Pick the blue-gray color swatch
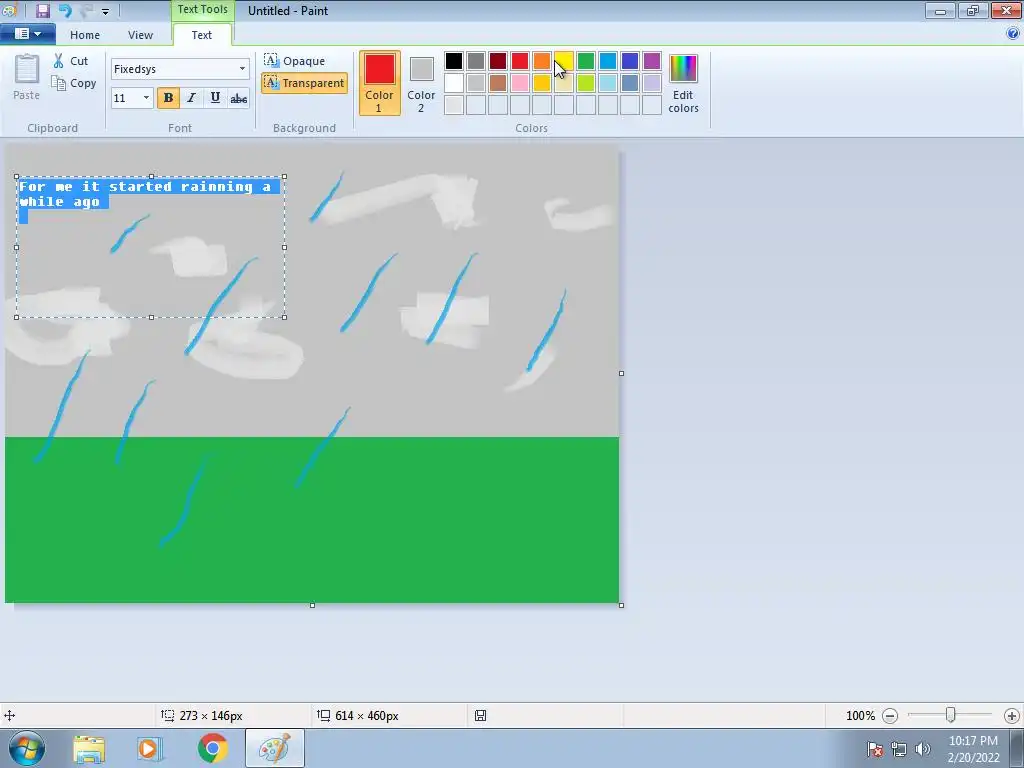1024x768 pixels. [x=630, y=83]
